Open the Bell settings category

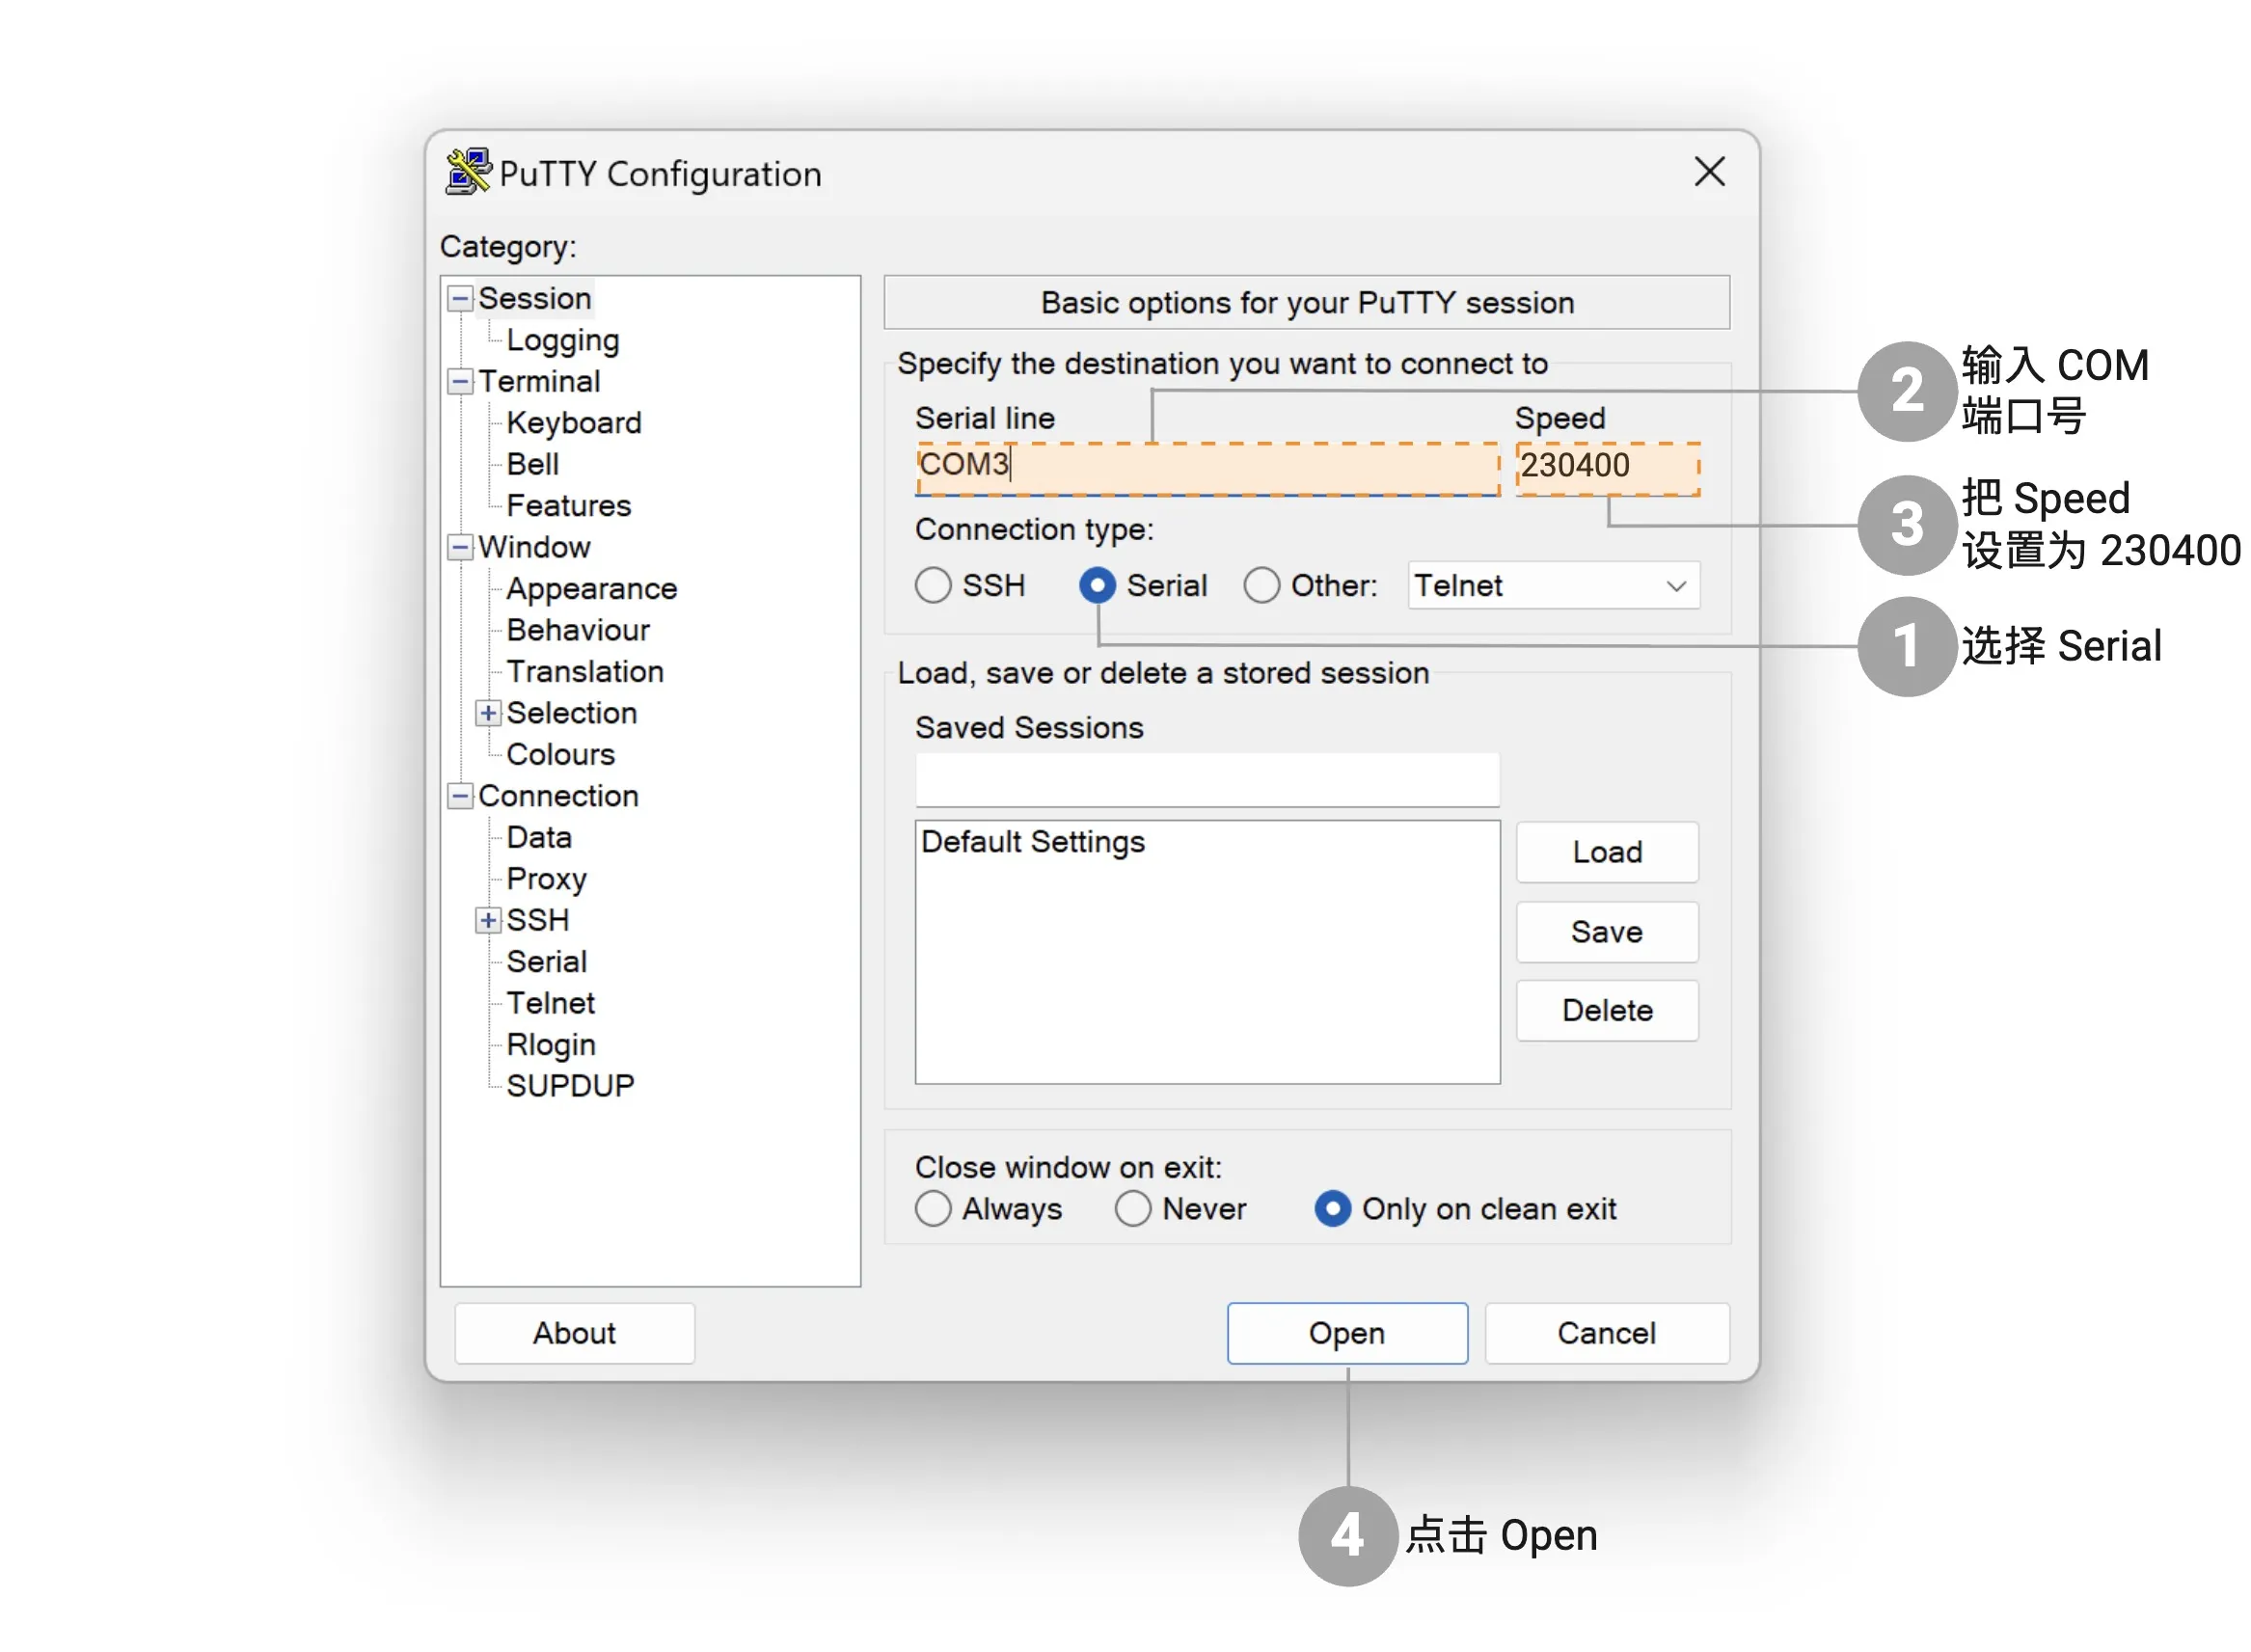532,464
